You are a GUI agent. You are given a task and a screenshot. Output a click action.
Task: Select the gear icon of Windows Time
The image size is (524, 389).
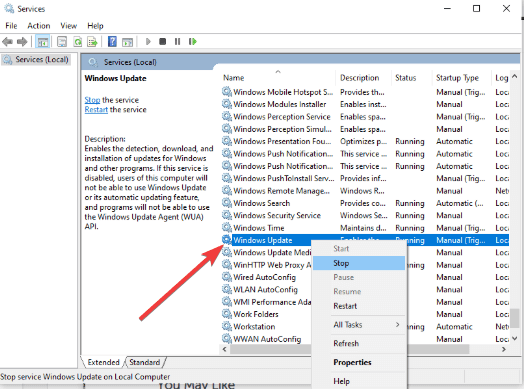227,228
